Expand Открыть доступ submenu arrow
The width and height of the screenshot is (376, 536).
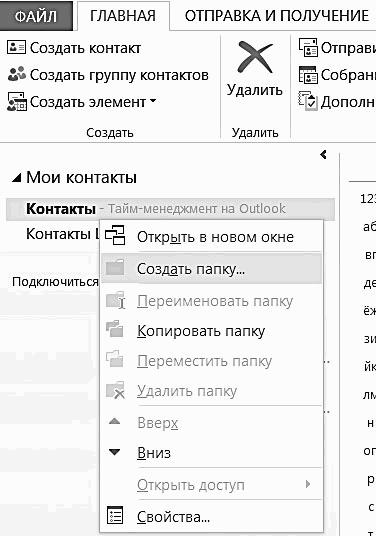[308, 484]
